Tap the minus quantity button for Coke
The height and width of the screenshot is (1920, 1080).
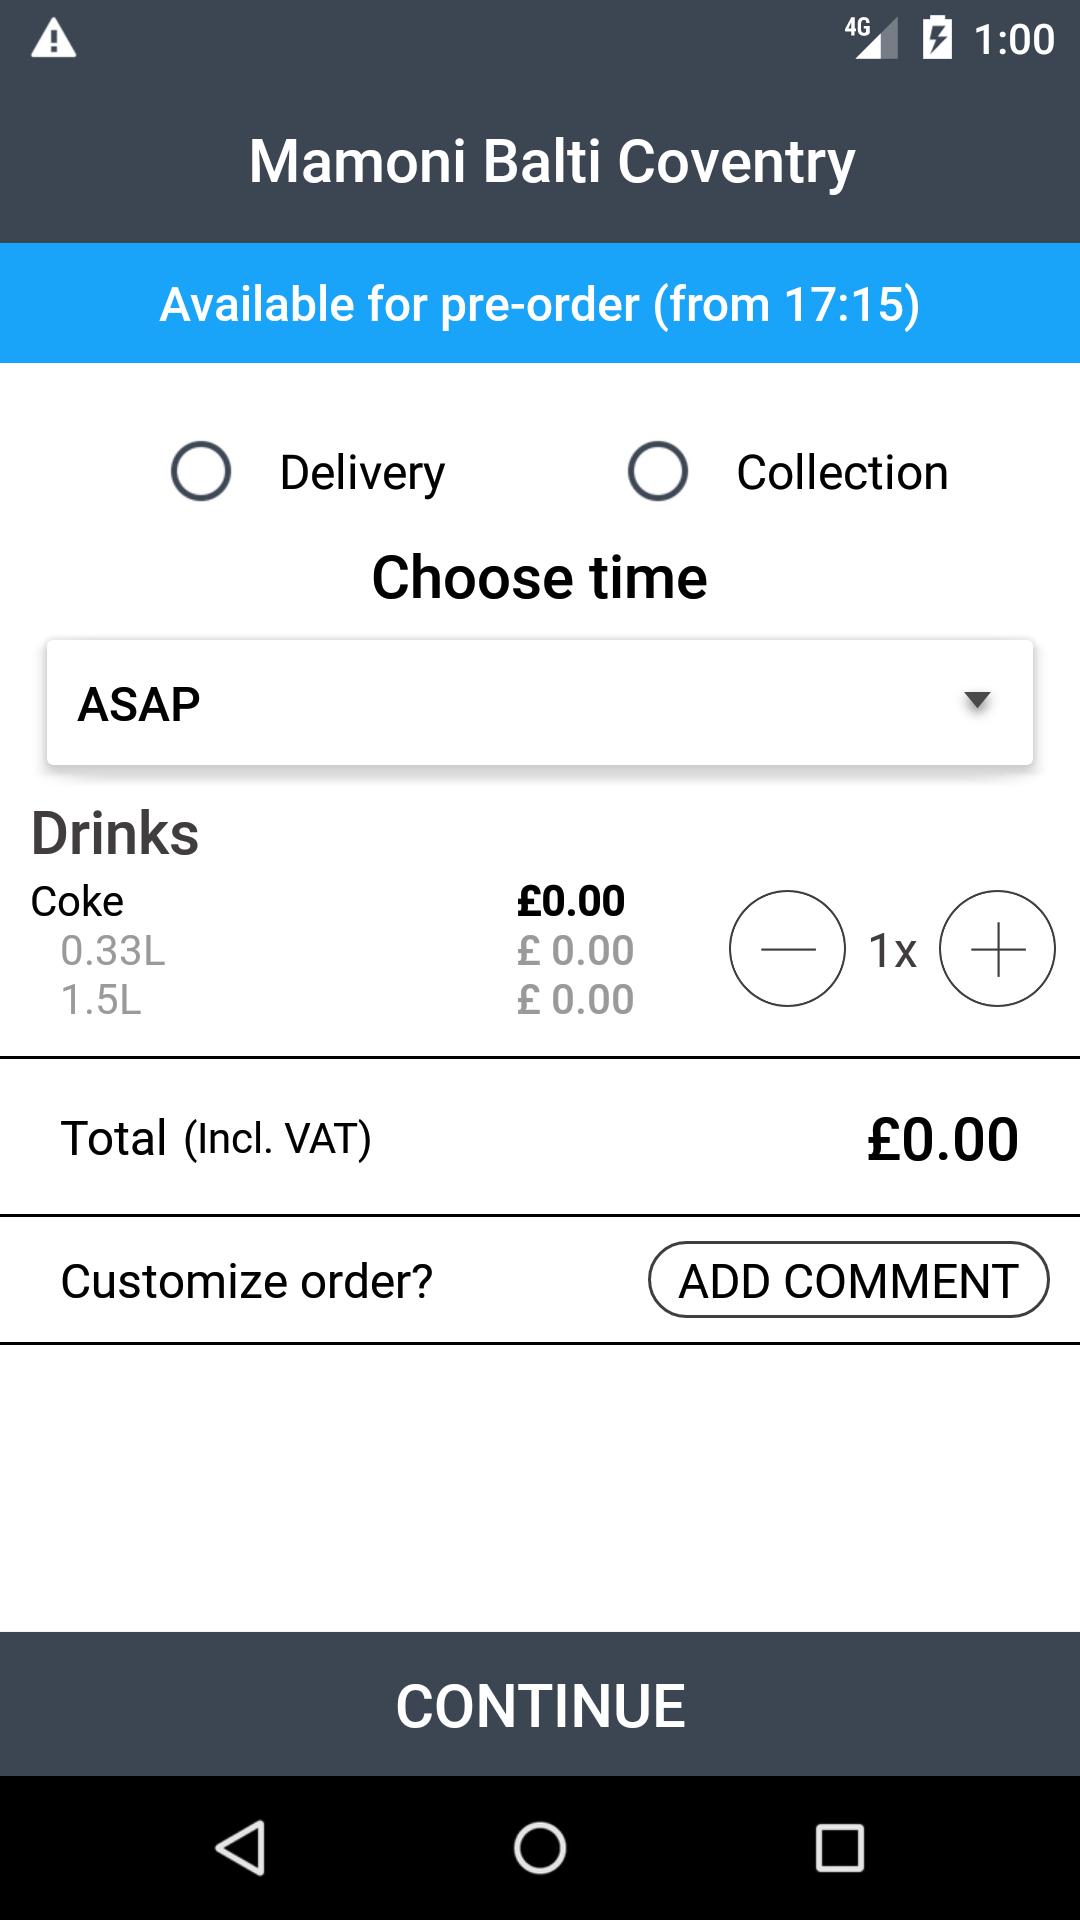coord(787,948)
